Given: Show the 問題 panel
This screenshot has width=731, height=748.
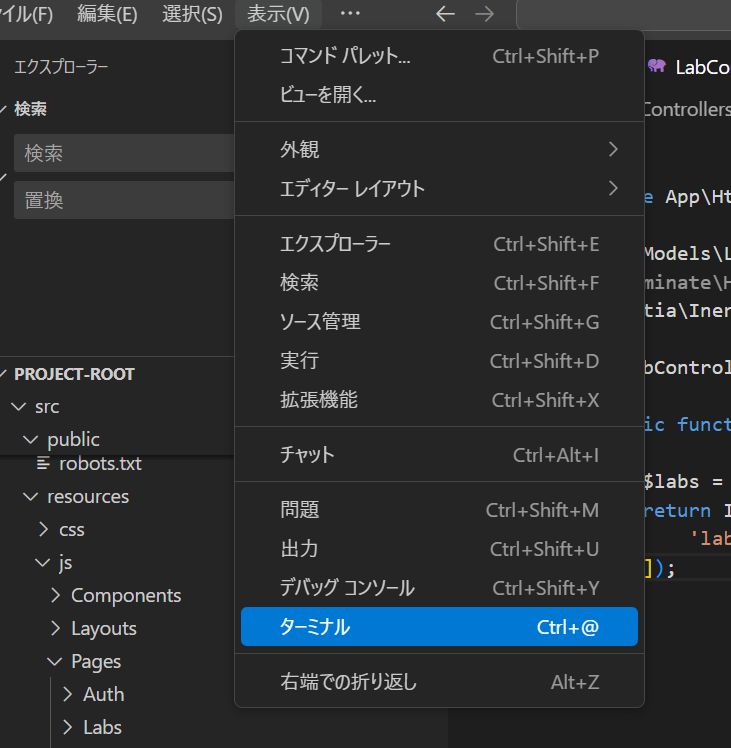Looking at the screenshot, I should click(x=439, y=510).
